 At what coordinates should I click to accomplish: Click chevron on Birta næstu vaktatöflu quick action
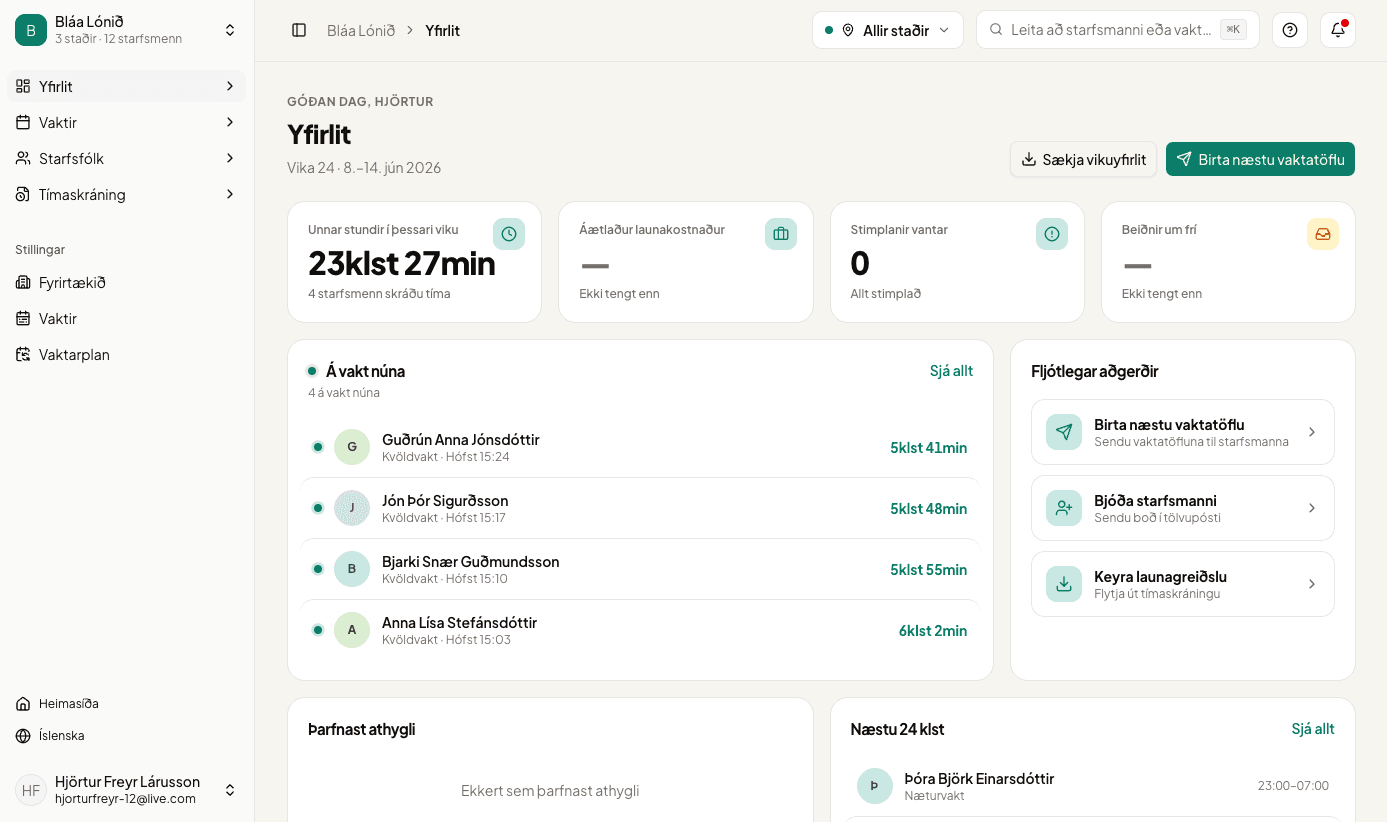[x=1312, y=432]
